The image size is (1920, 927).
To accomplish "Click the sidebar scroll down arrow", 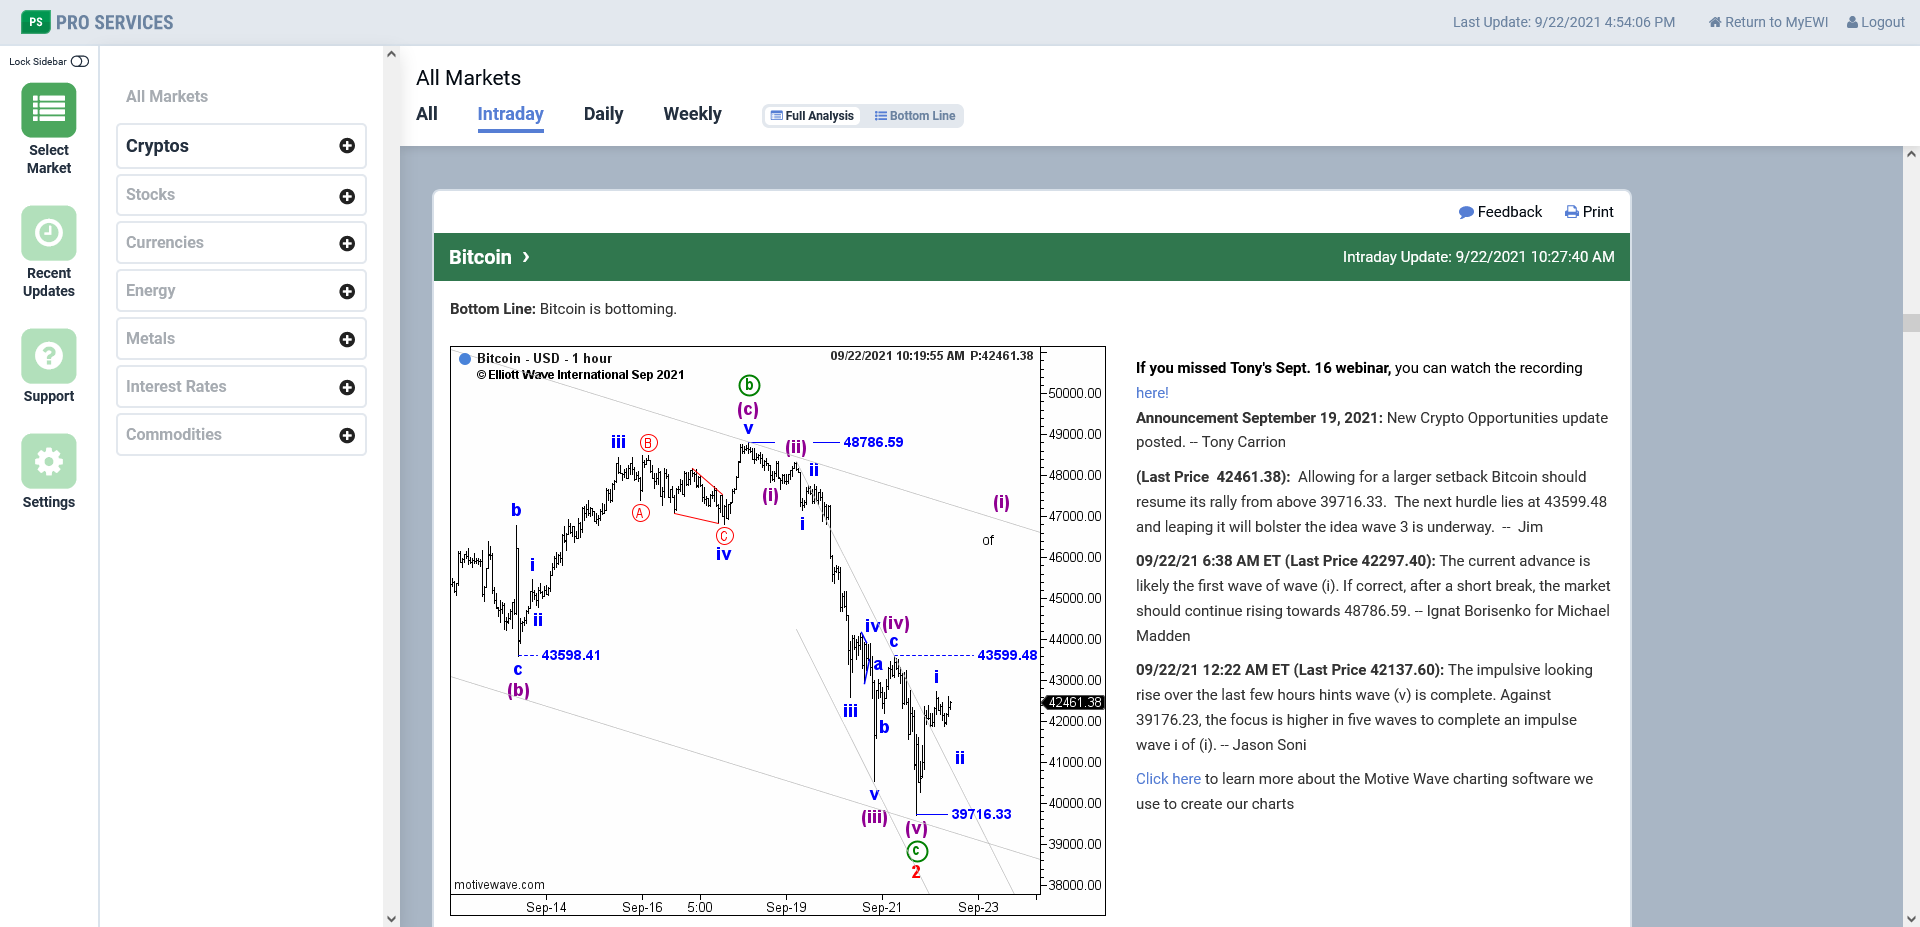I will (391, 918).
